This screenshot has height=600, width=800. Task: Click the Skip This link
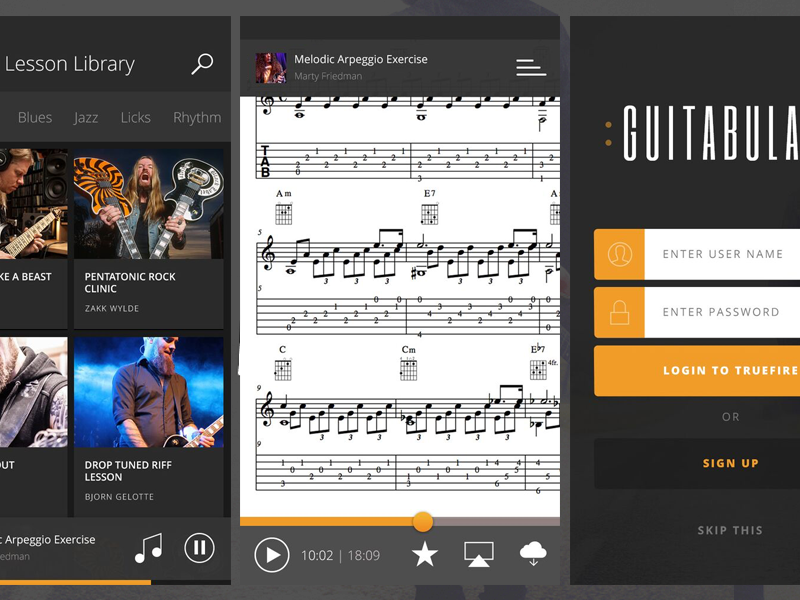(x=730, y=531)
